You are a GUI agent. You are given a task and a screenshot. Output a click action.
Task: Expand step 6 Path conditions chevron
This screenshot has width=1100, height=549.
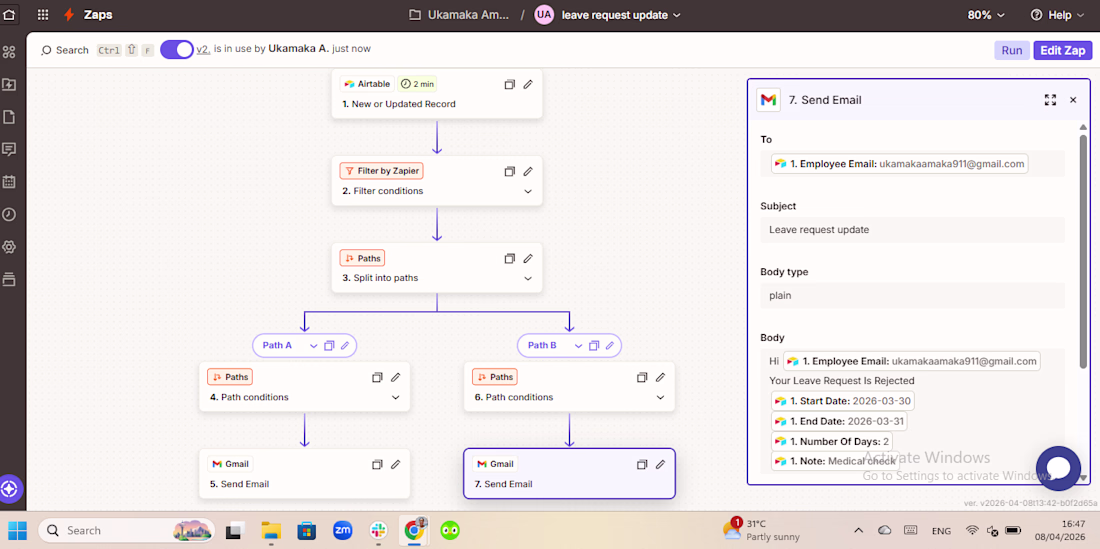click(x=660, y=398)
